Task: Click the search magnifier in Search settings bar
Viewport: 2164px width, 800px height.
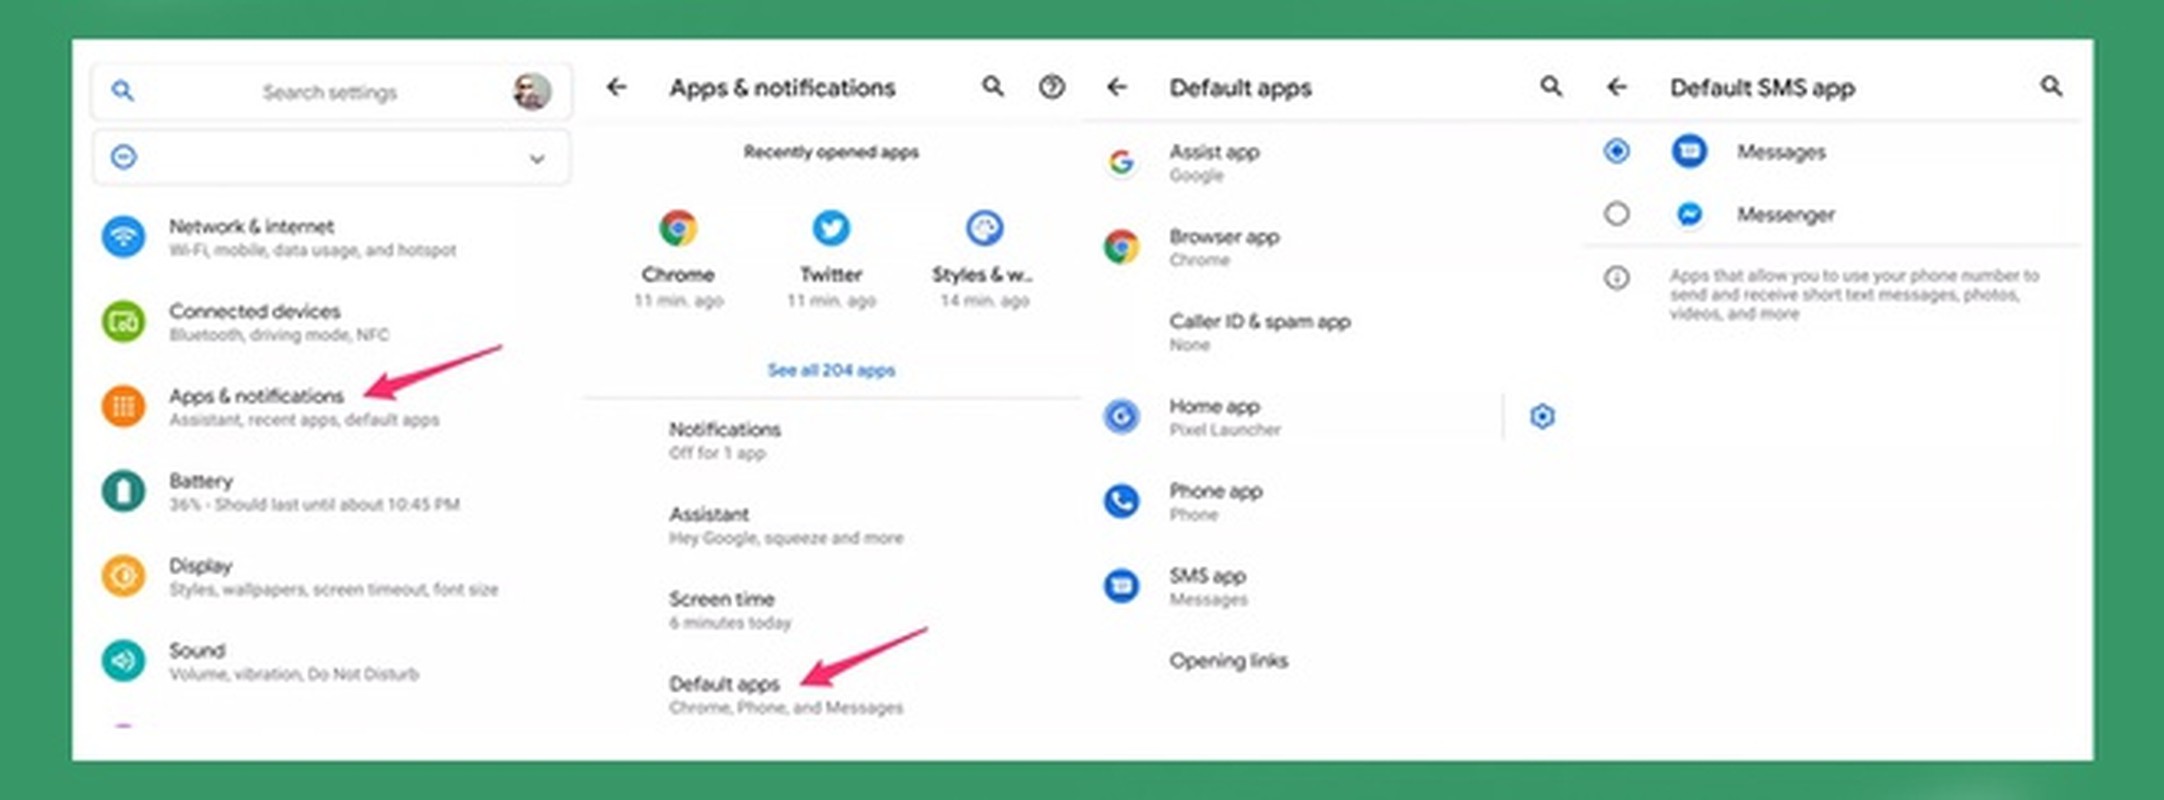Action: [x=122, y=91]
